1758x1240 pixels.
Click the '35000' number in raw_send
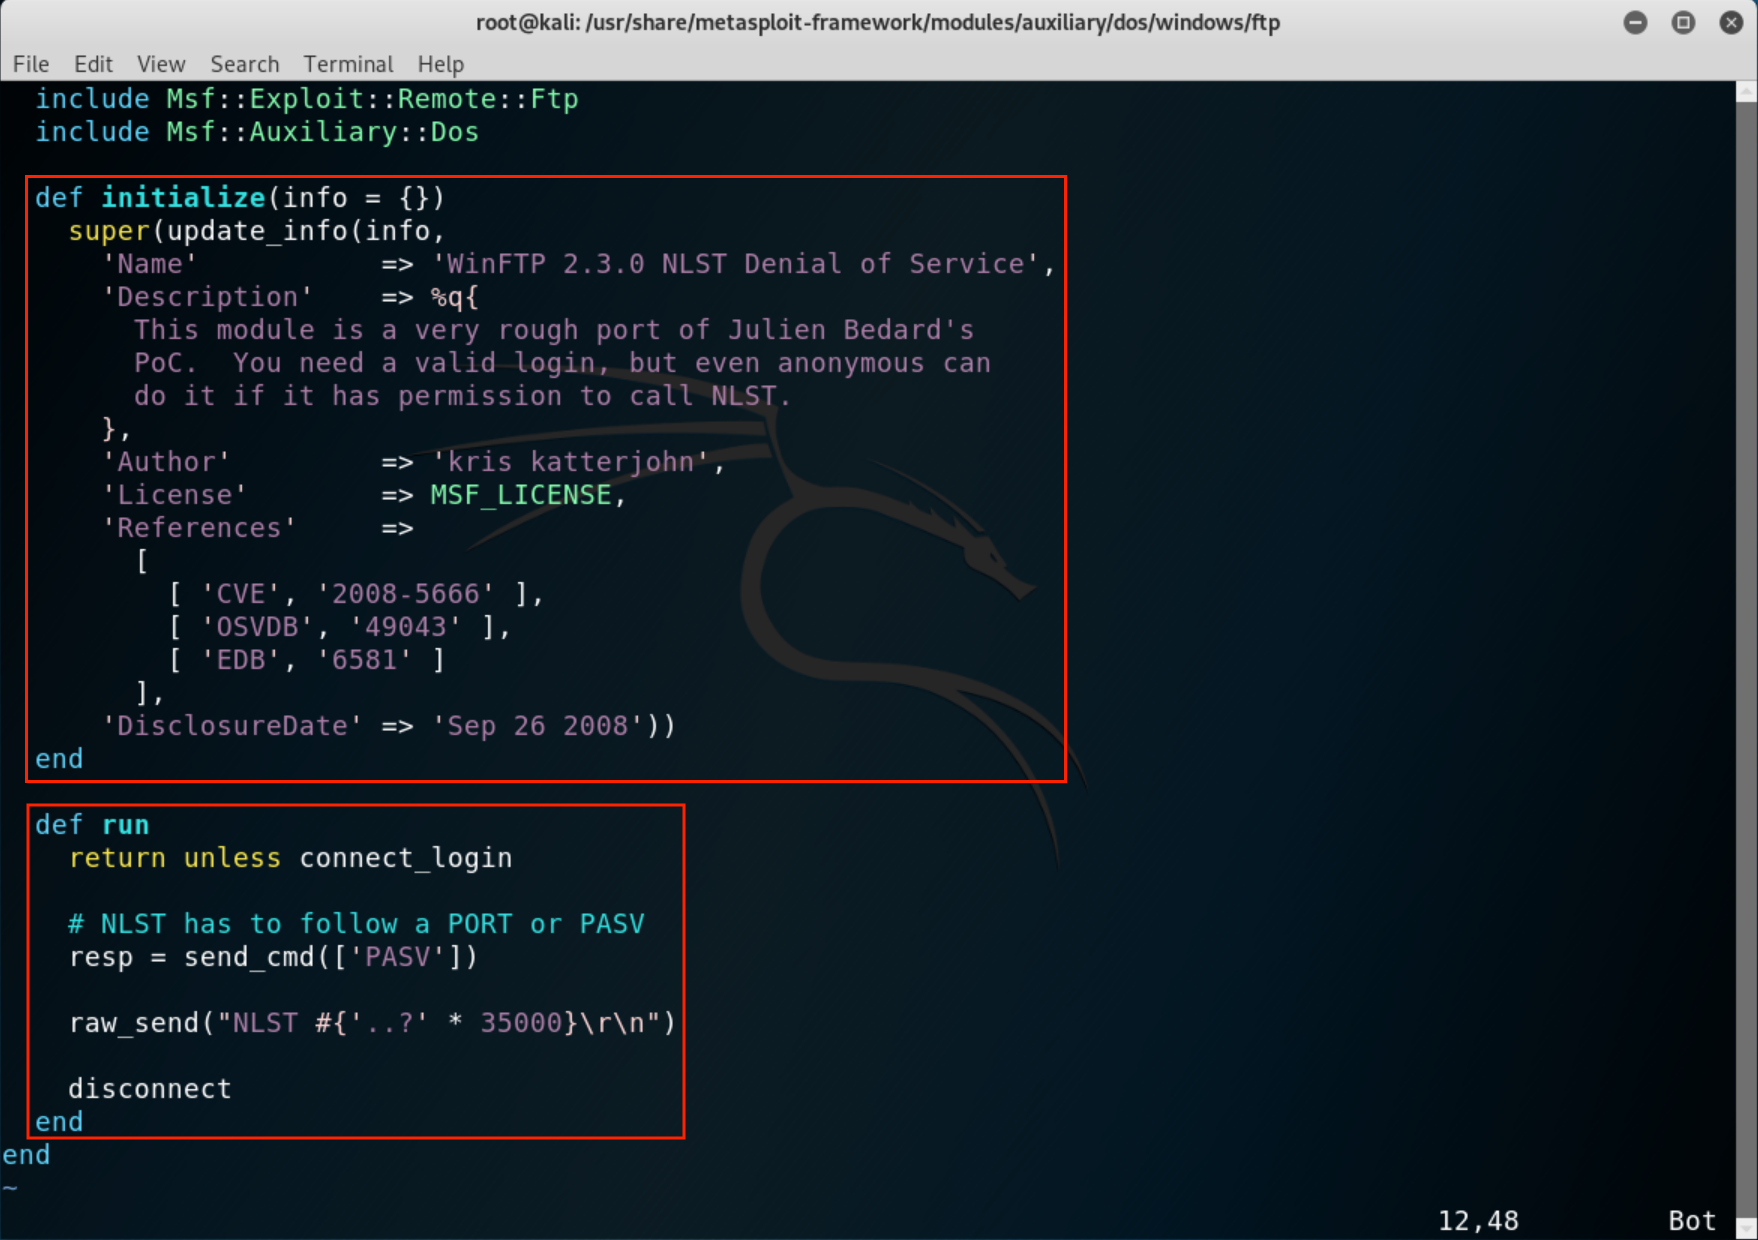tap(521, 1023)
